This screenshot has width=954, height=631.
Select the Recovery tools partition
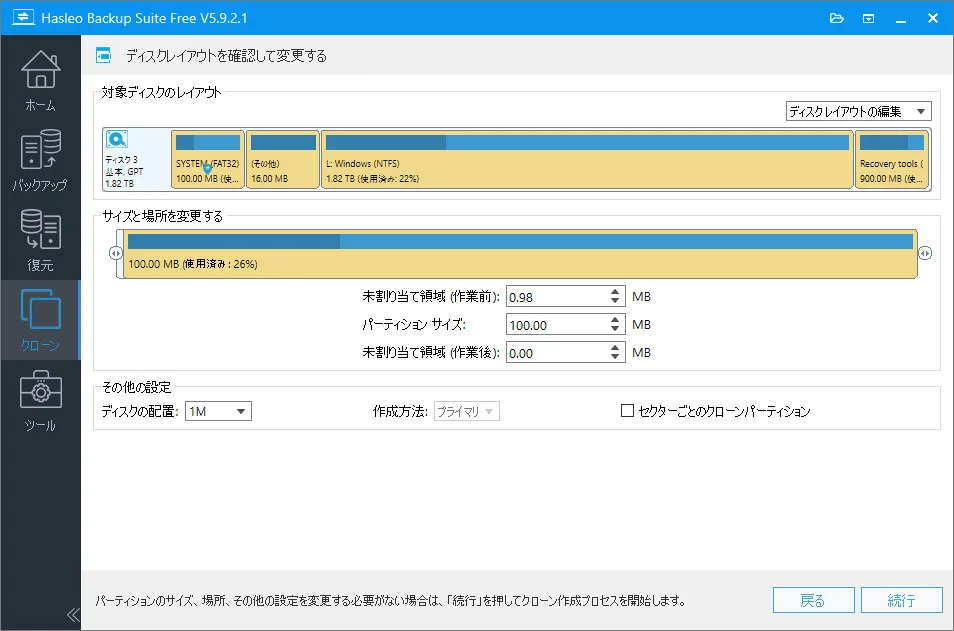point(892,159)
